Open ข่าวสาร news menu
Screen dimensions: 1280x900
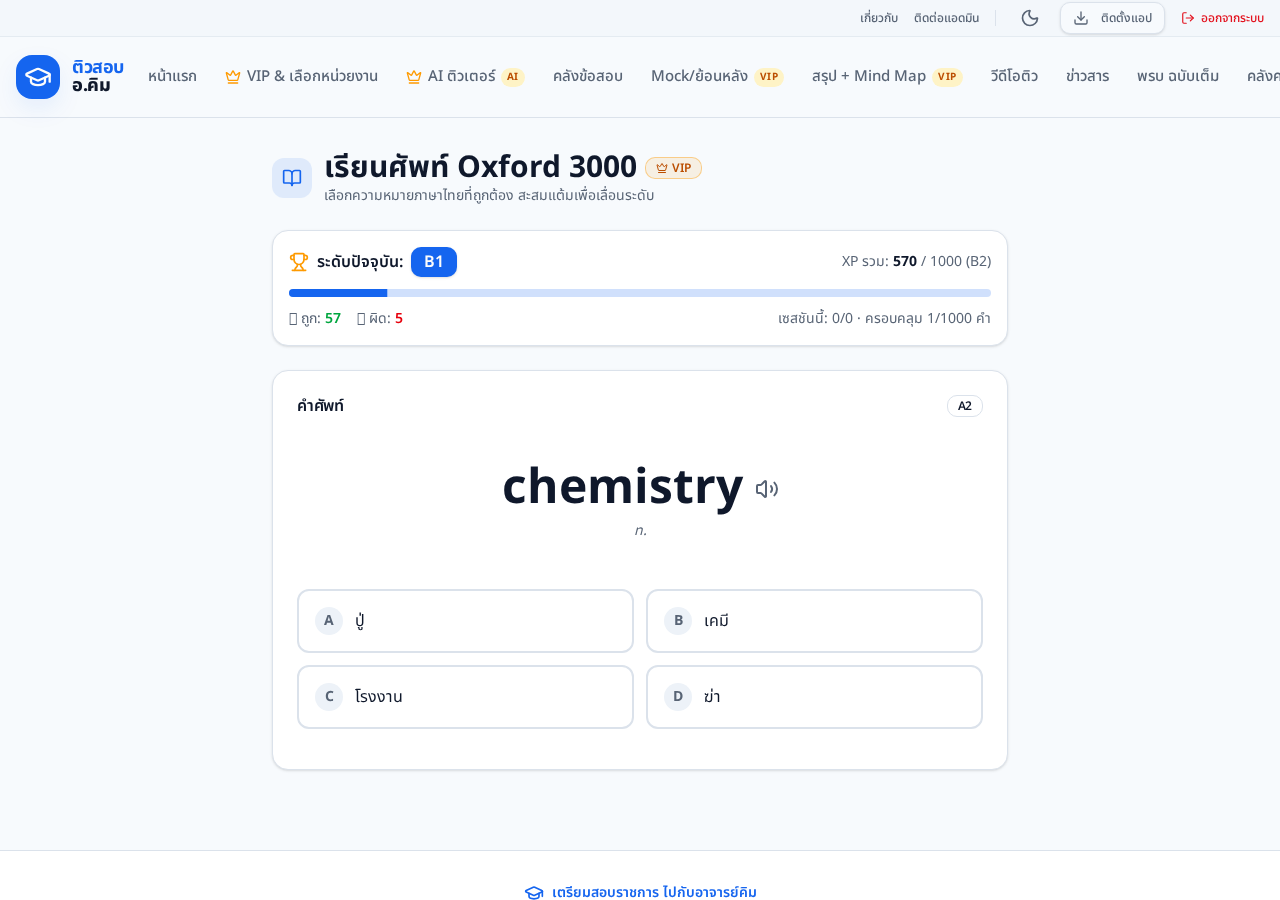(x=1087, y=76)
